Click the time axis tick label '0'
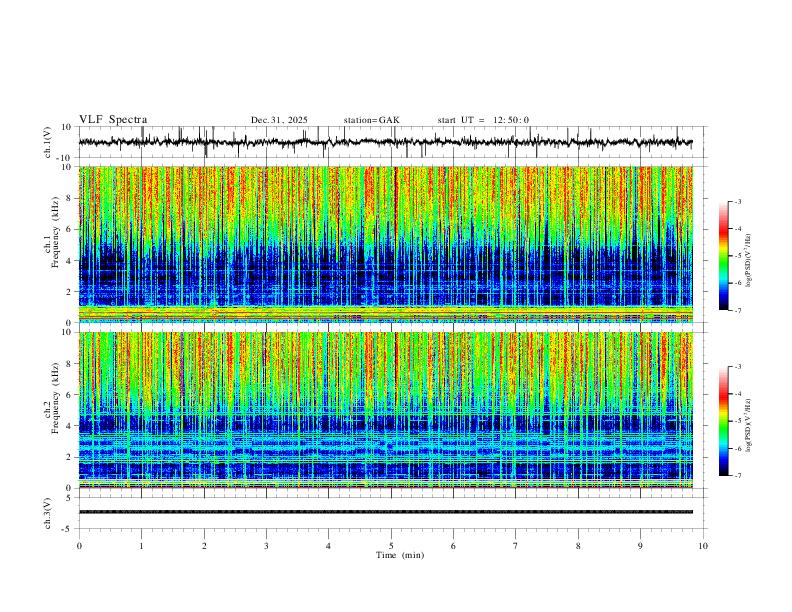The height and width of the screenshot is (612, 792). pyautogui.click(x=79, y=546)
